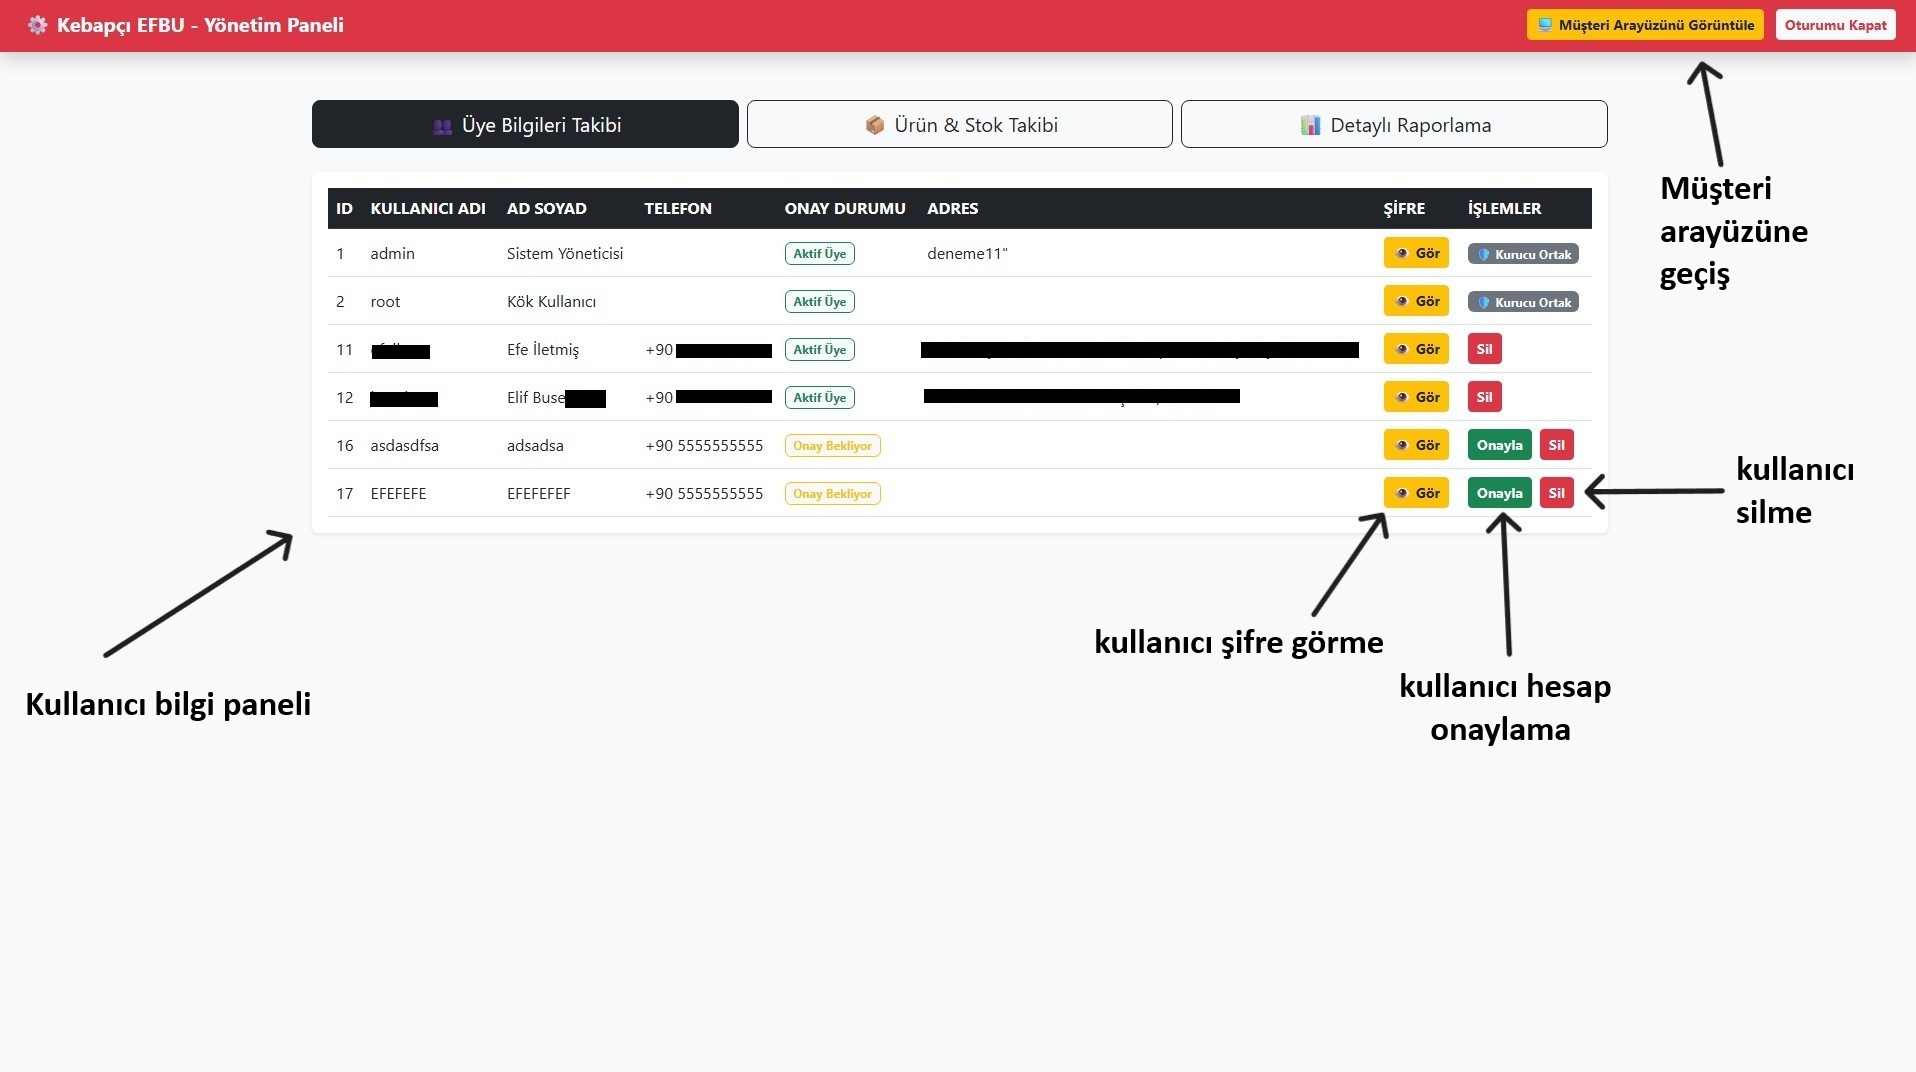
Task: Select the name cell 'EFEFEFEF'
Action: click(x=538, y=493)
